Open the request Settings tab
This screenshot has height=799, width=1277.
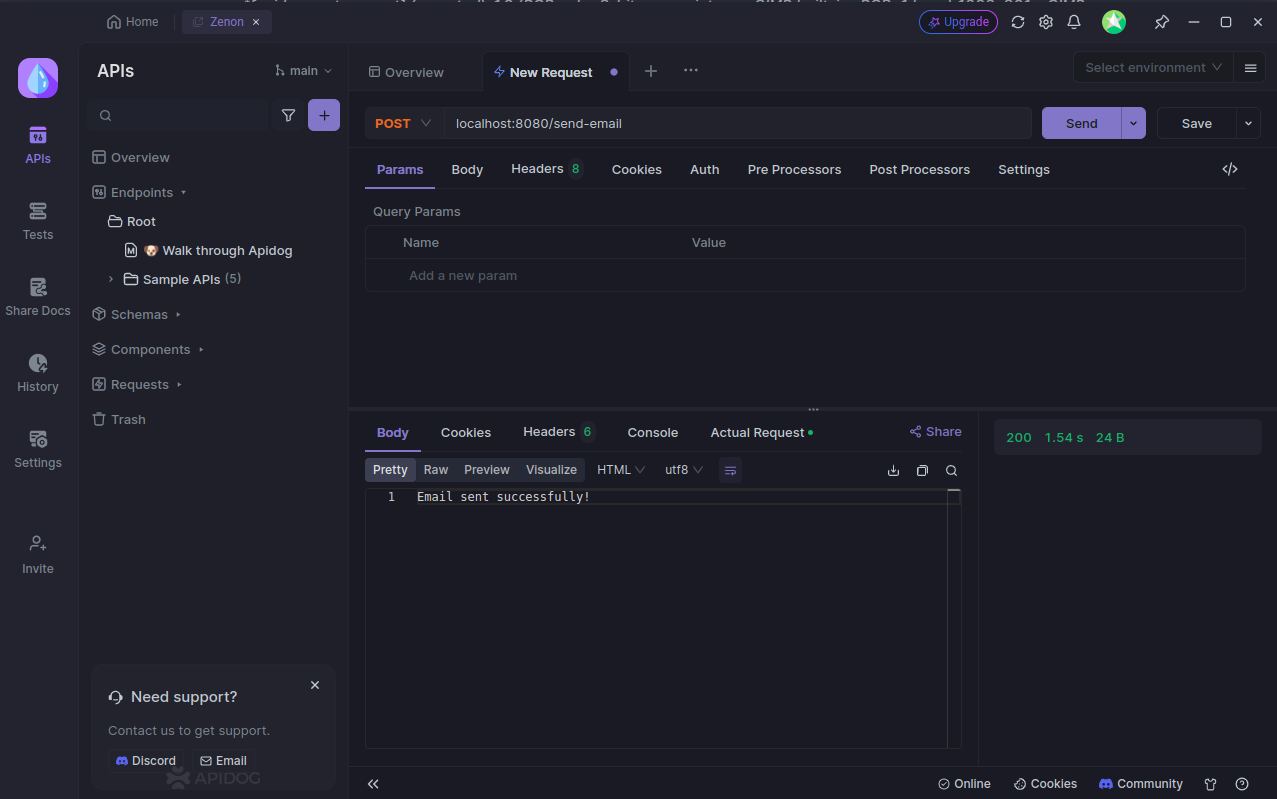[1024, 169]
